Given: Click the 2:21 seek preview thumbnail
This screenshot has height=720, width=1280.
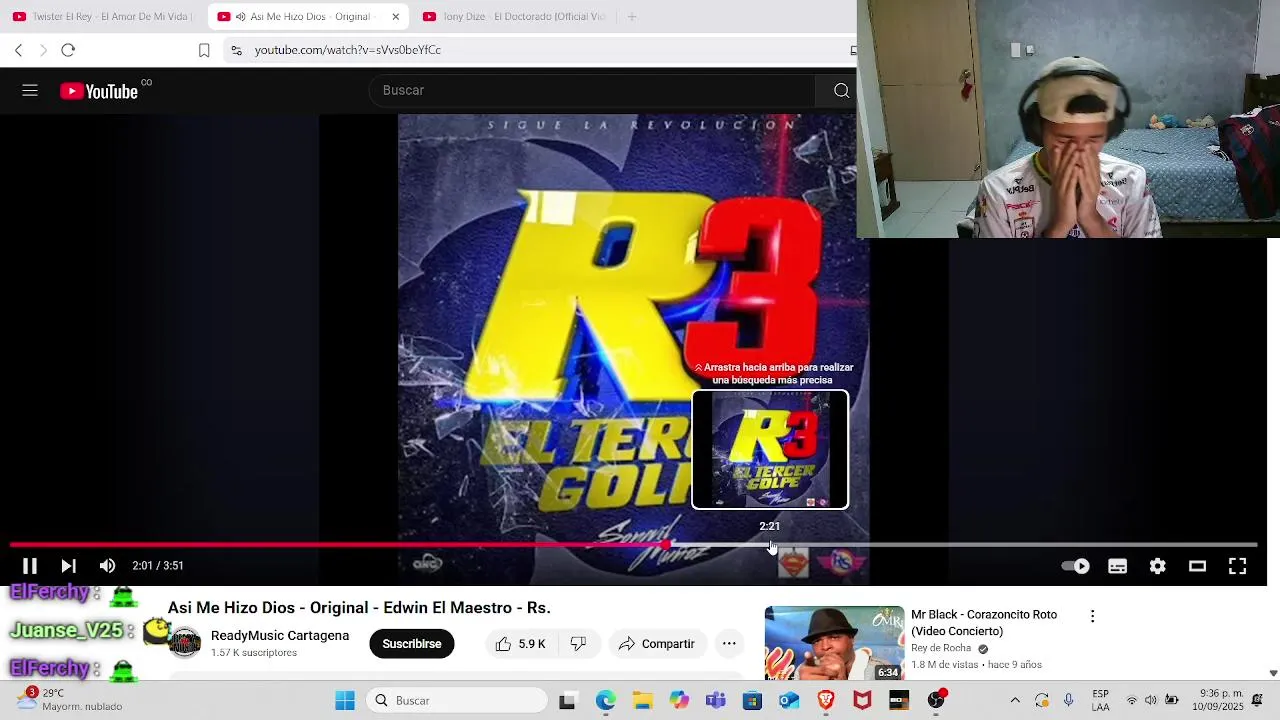Looking at the screenshot, I should pyautogui.click(x=770, y=450).
